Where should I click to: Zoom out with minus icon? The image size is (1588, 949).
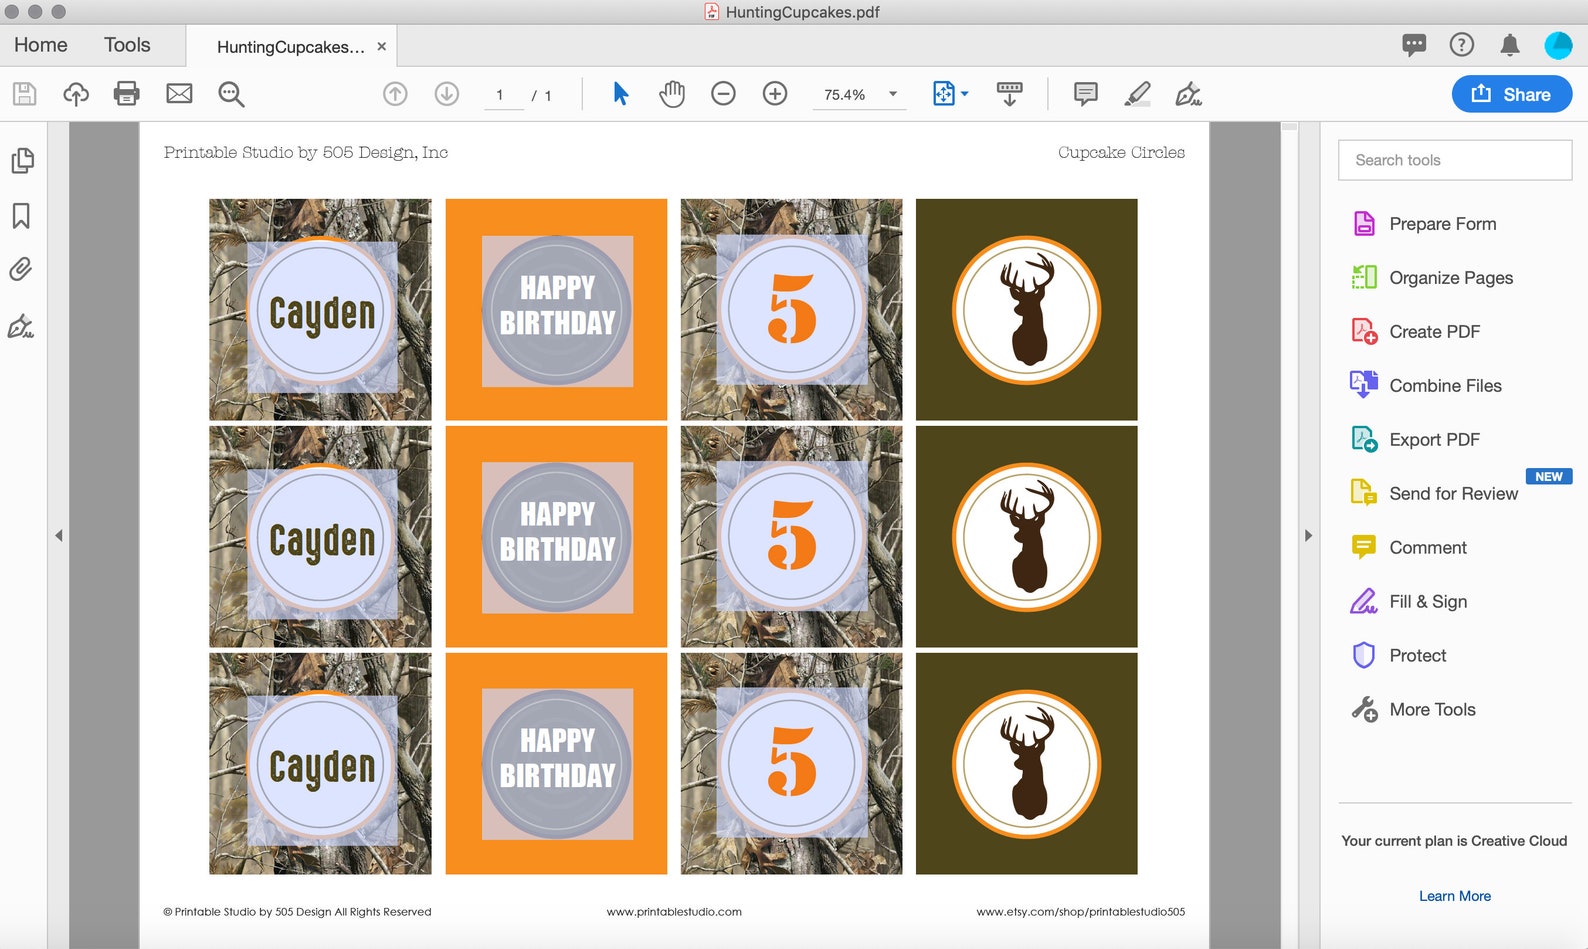click(x=723, y=94)
